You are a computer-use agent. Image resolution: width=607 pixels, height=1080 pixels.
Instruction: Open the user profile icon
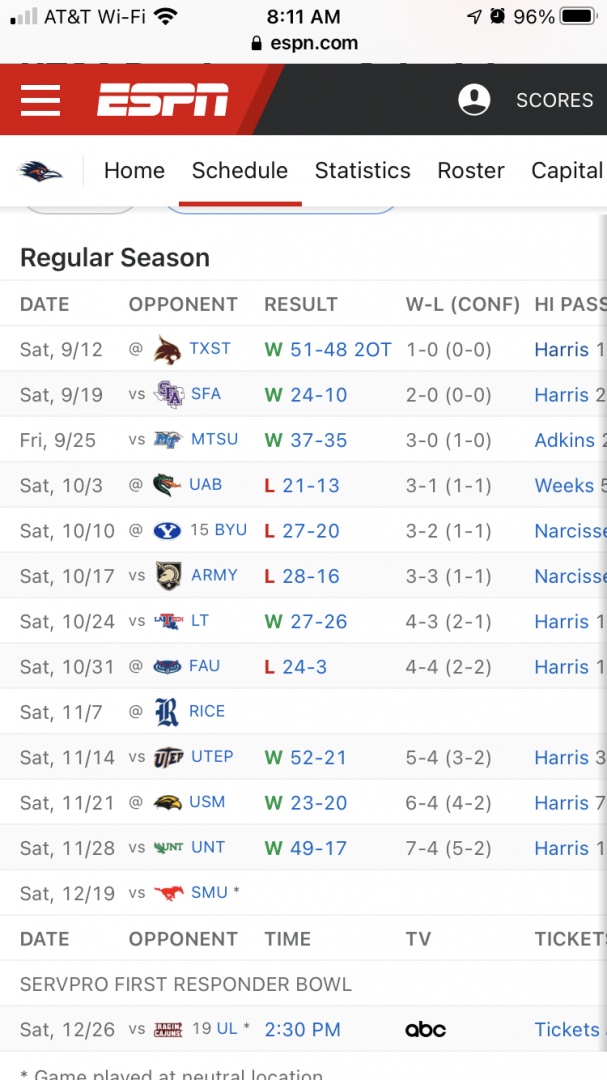tap(474, 100)
